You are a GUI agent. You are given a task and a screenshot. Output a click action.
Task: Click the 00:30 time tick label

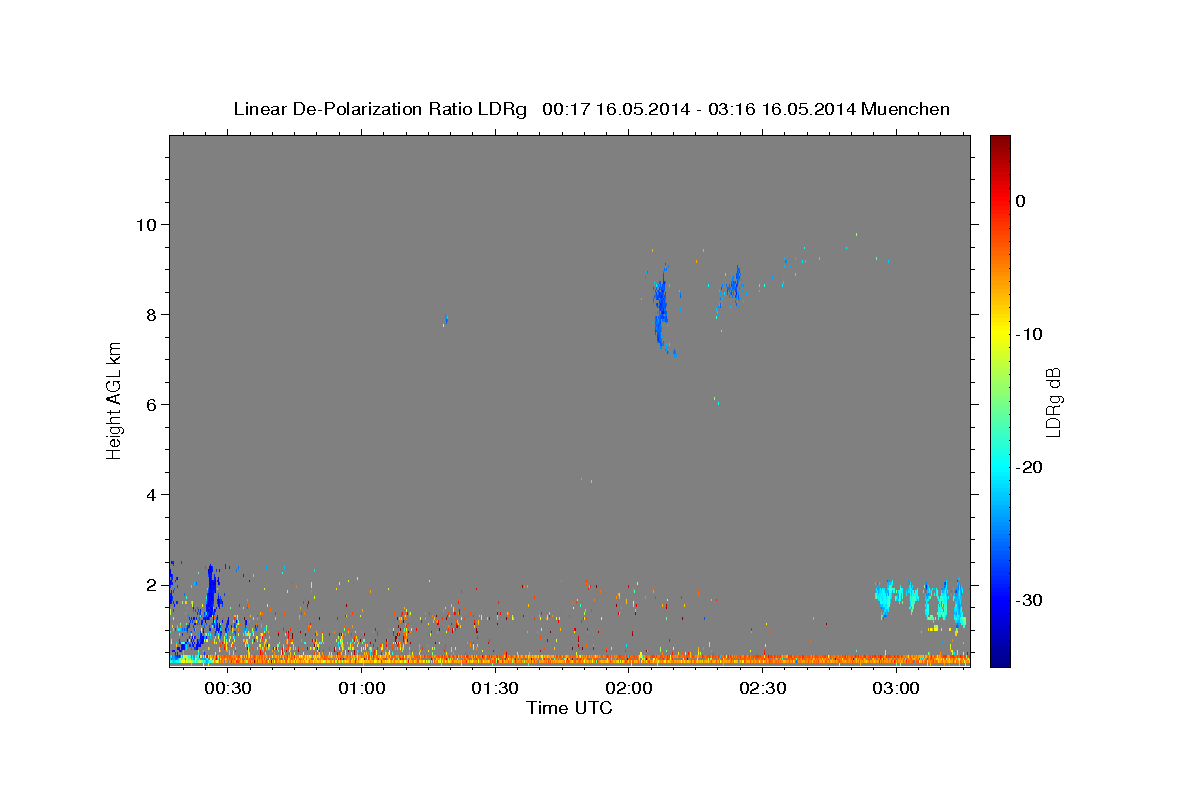pyautogui.click(x=227, y=689)
